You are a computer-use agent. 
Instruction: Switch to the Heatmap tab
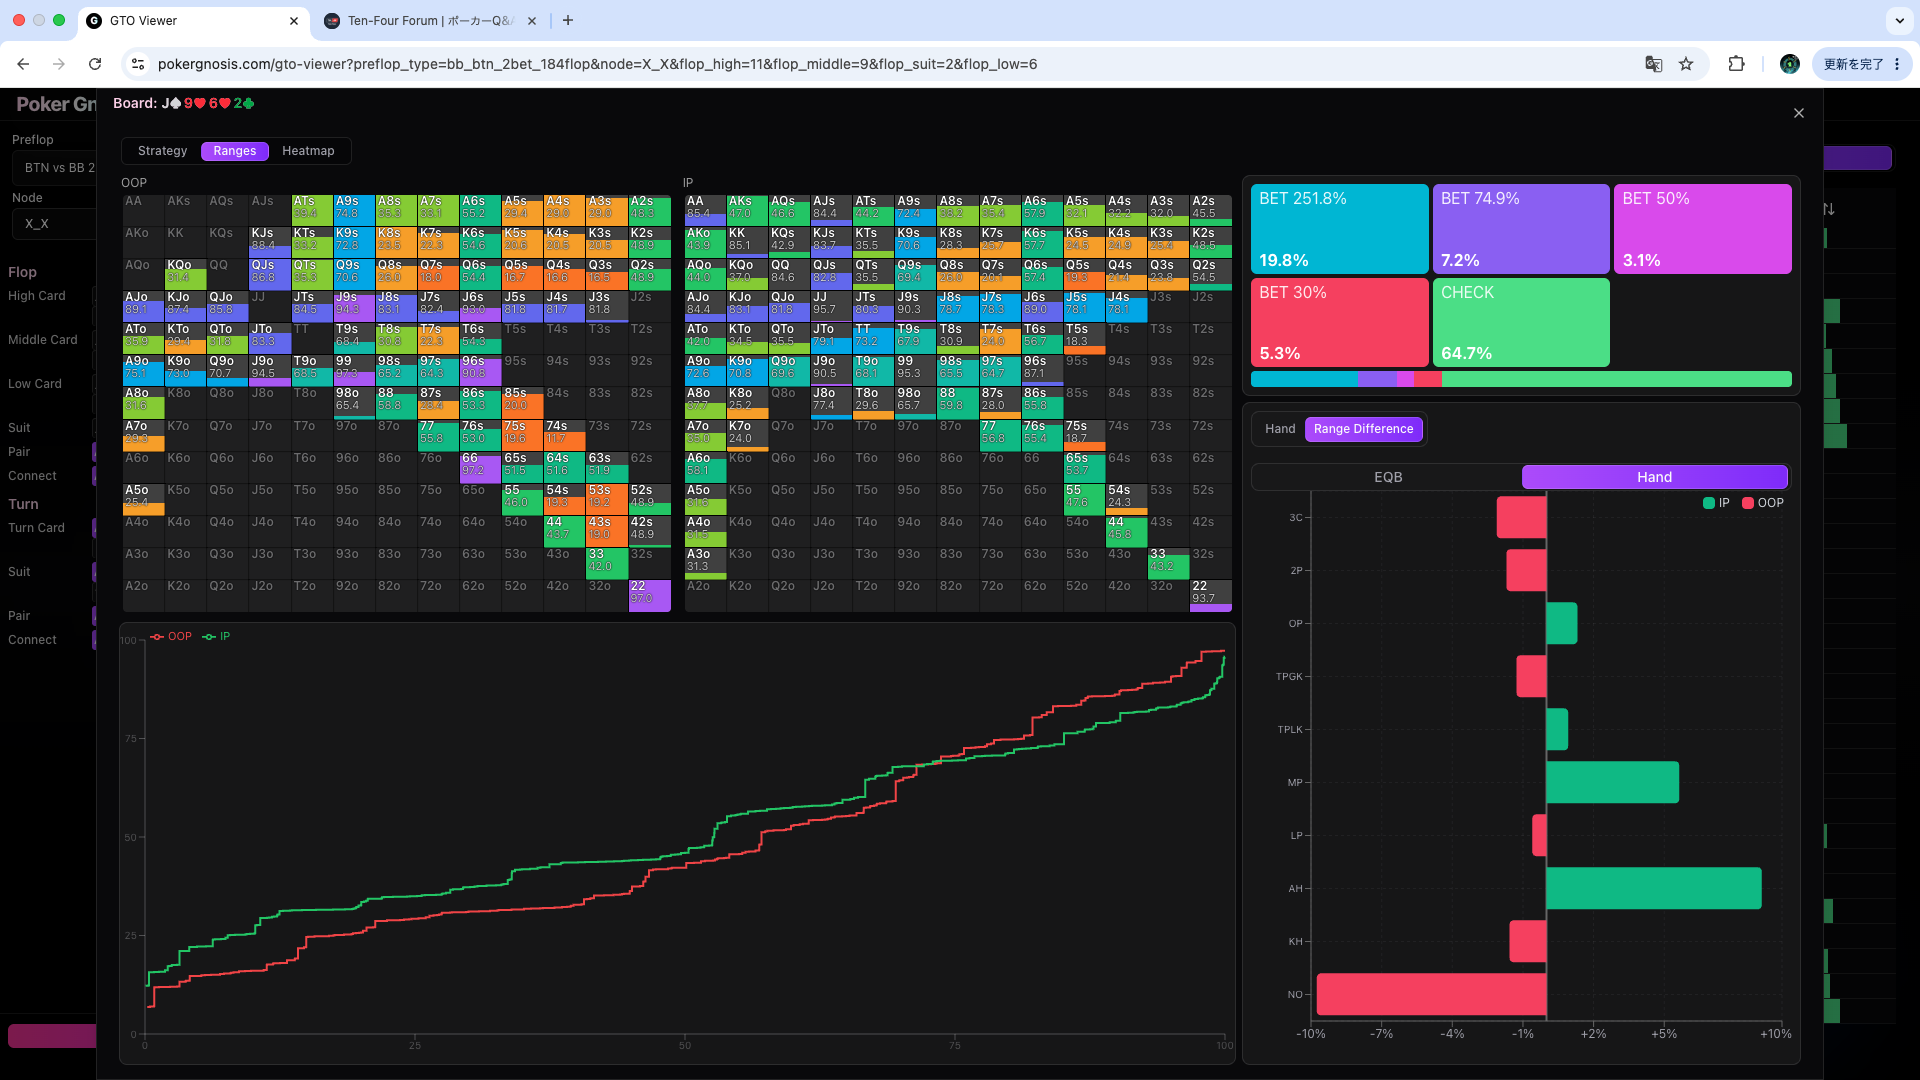click(x=308, y=151)
